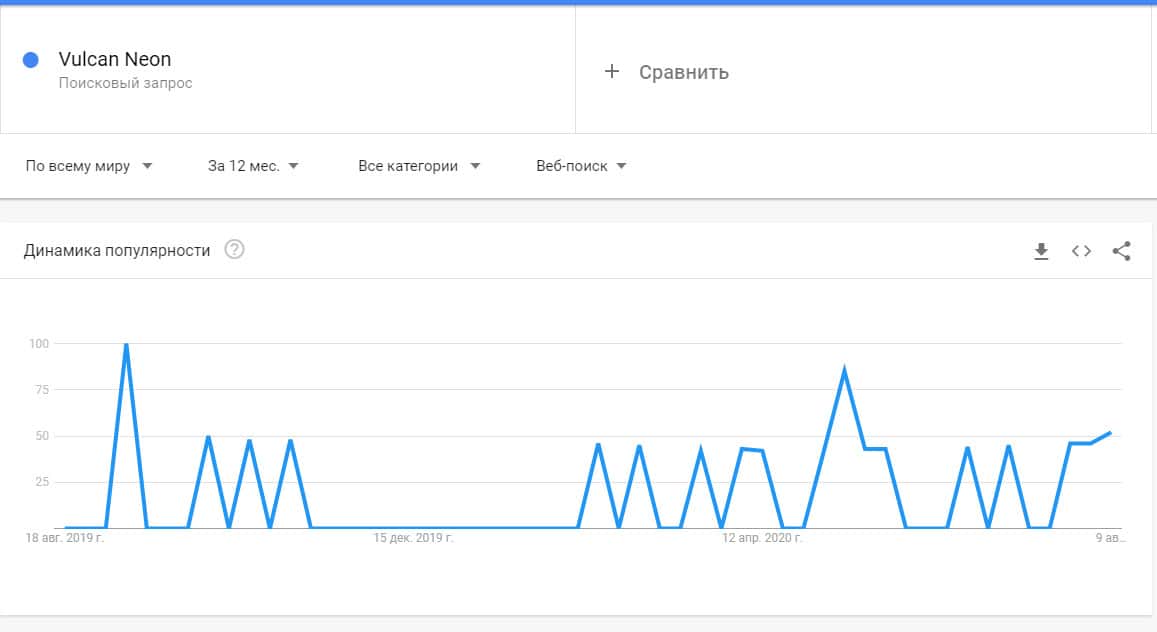1157x632 pixels.
Task: Click the plus icon next to Сравнить
Action: (612, 71)
